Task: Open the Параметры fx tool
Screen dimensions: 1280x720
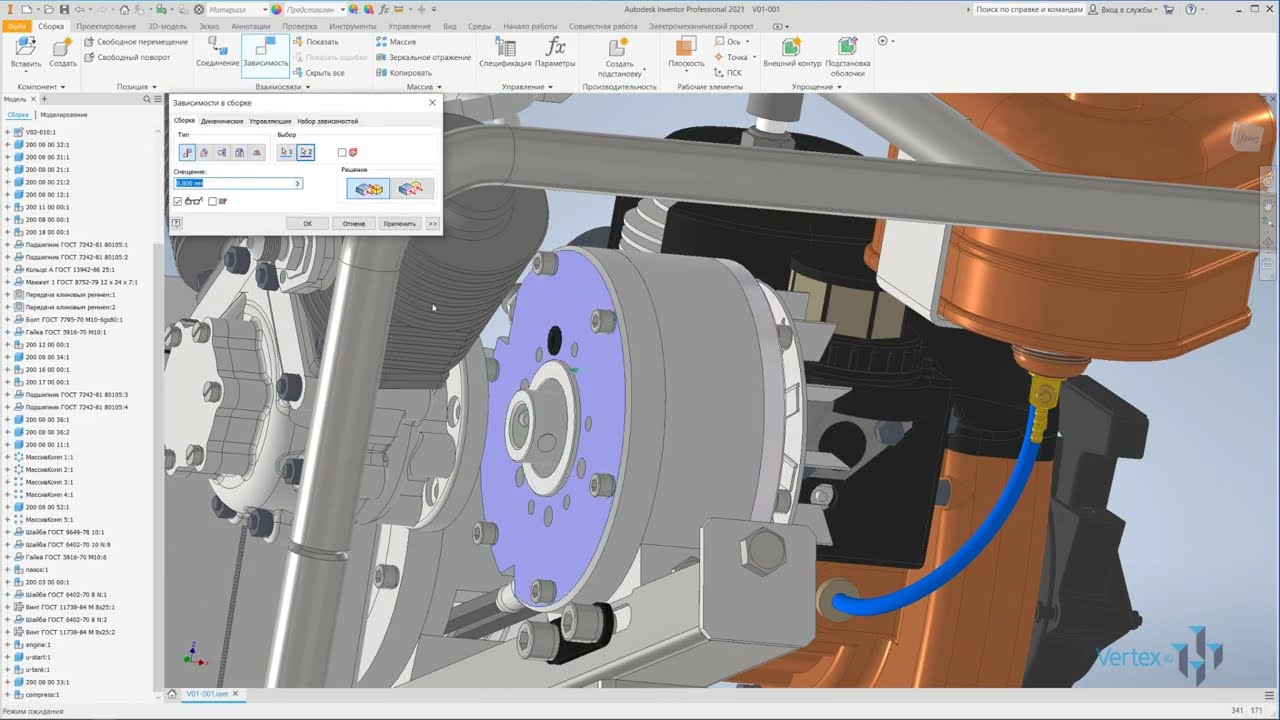Action: [x=555, y=52]
